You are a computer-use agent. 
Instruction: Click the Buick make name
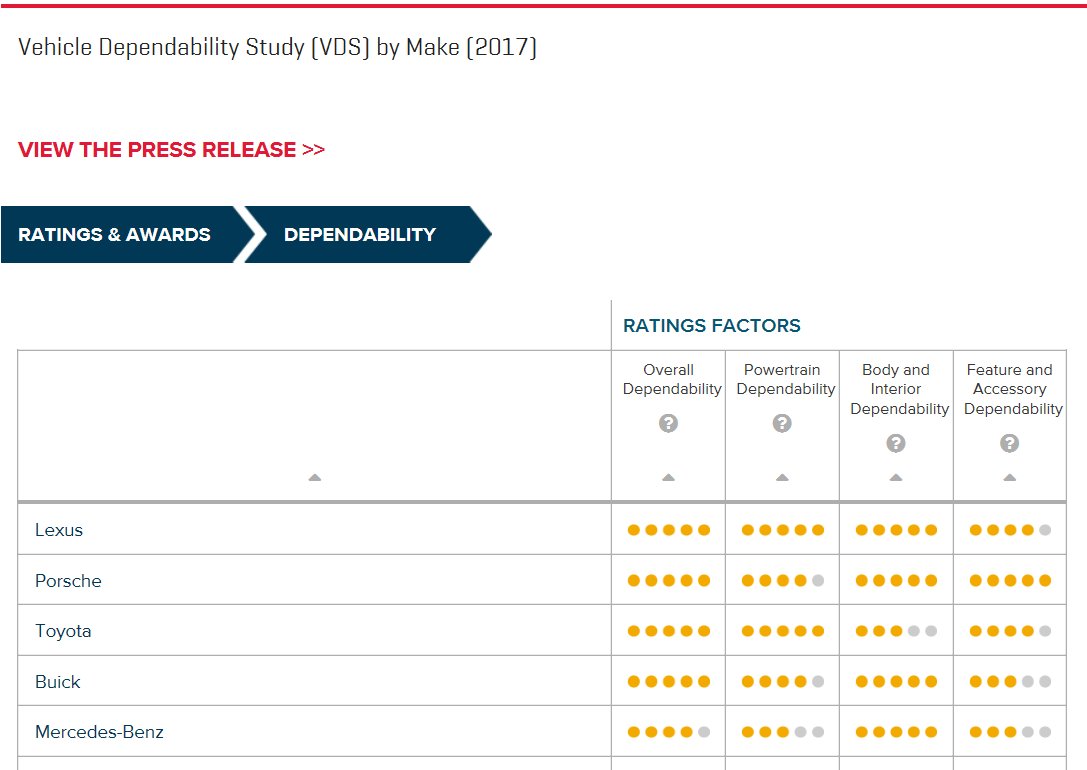[58, 682]
